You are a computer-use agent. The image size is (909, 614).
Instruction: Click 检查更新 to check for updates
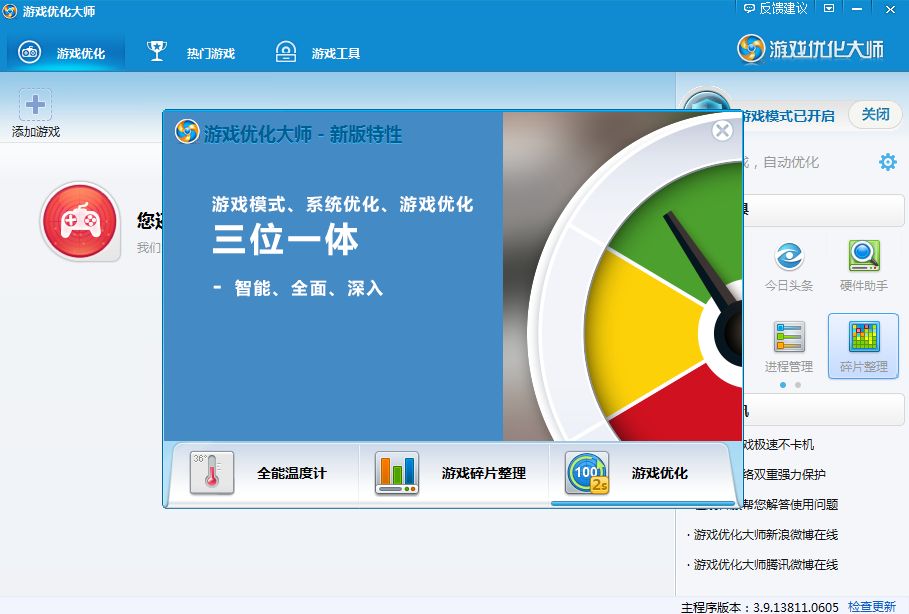coord(874,605)
